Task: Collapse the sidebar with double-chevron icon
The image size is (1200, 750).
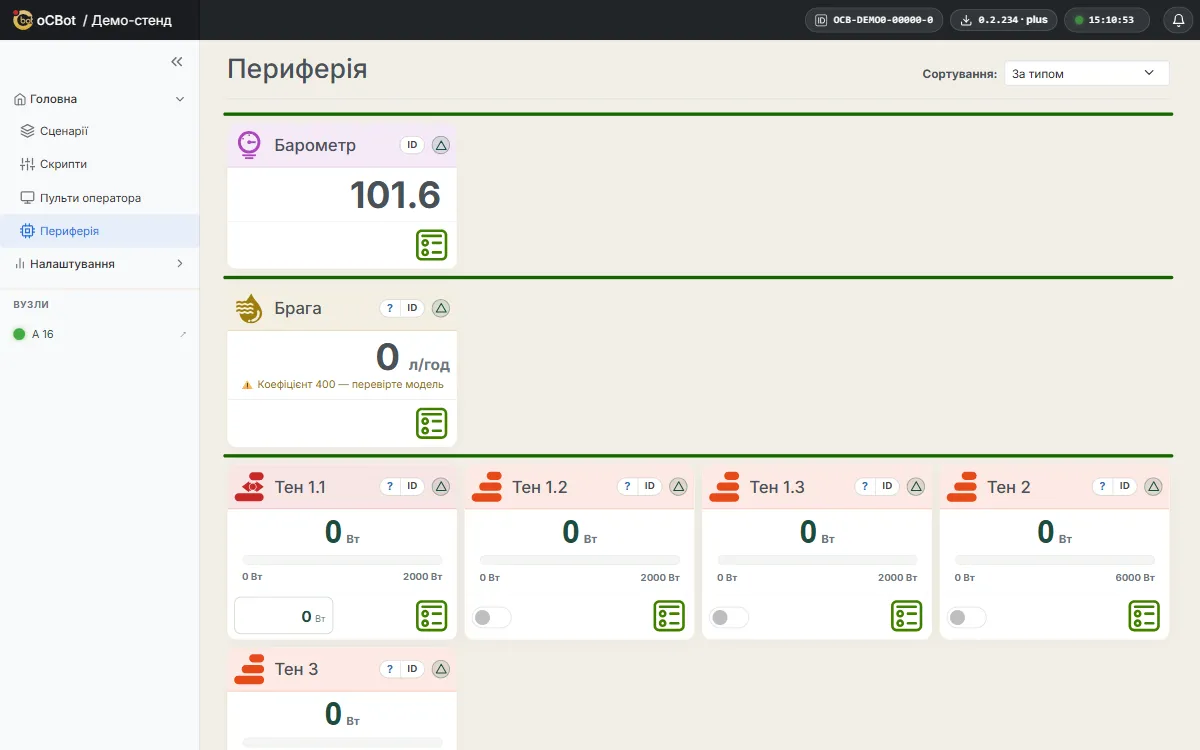Action: [177, 62]
